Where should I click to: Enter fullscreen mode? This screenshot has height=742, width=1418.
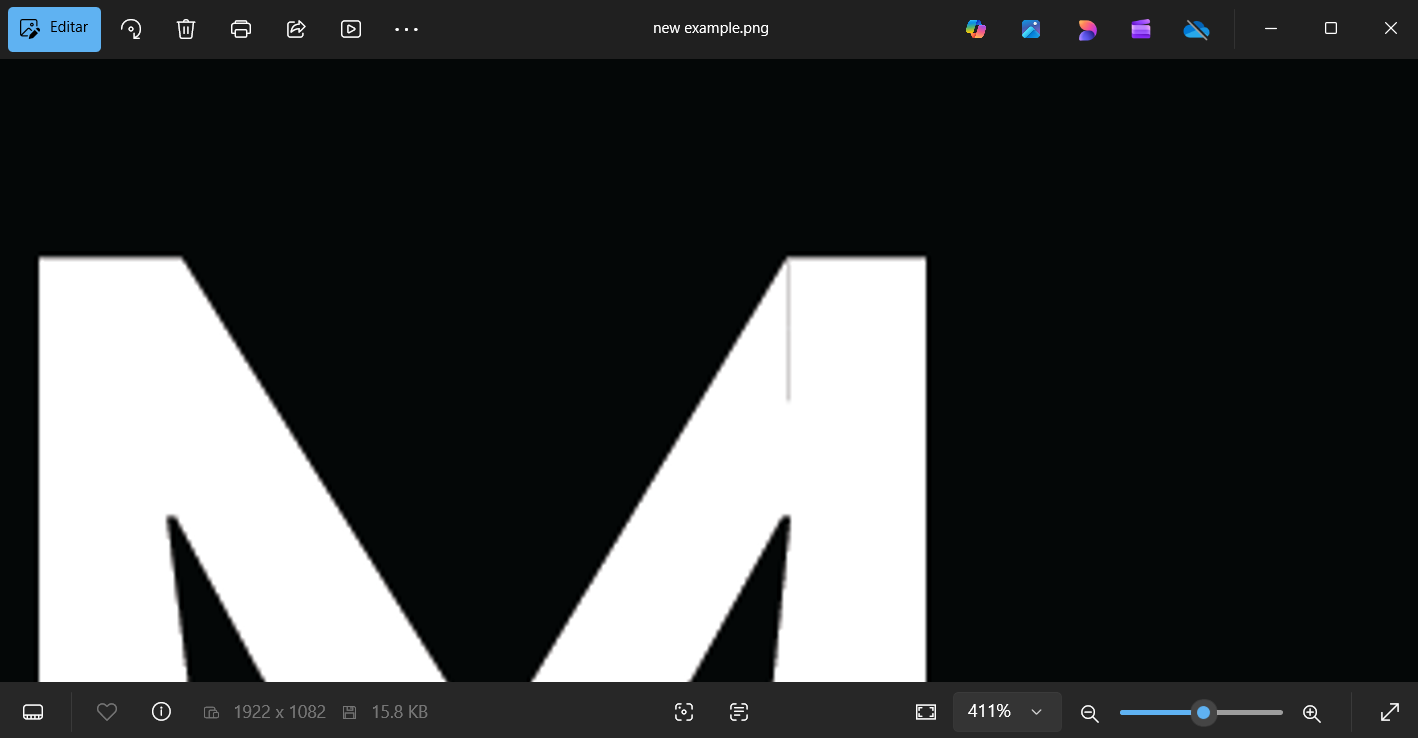pyautogui.click(x=1390, y=712)
